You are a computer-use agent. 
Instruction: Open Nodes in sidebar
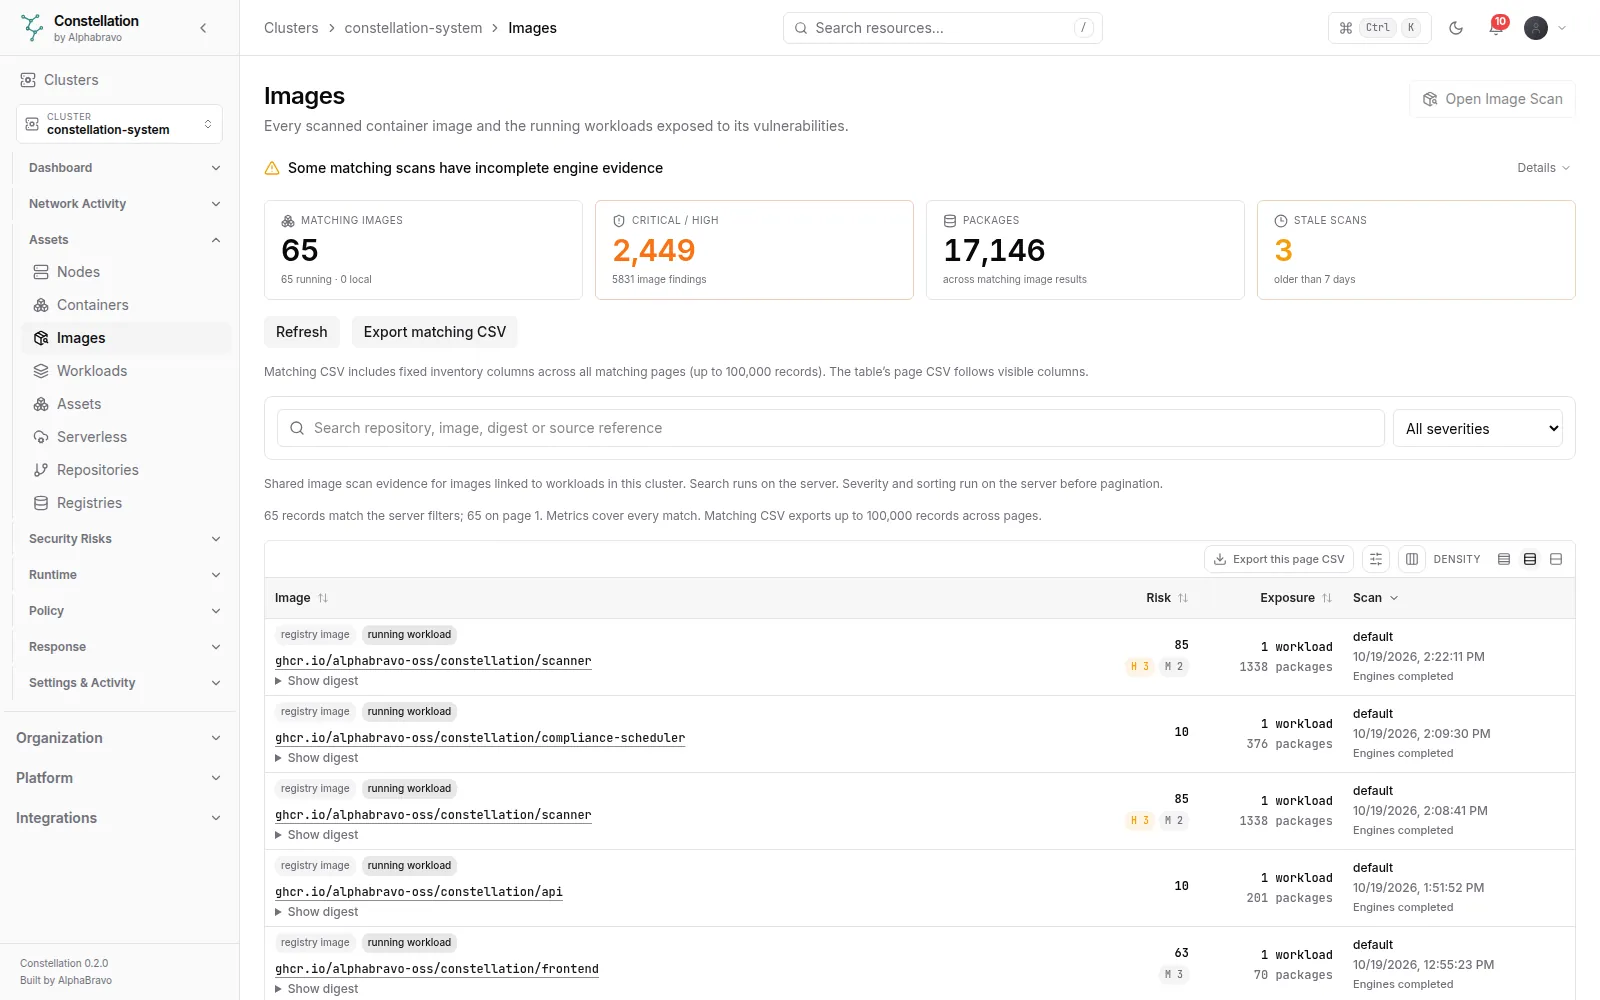click(126, 272)
